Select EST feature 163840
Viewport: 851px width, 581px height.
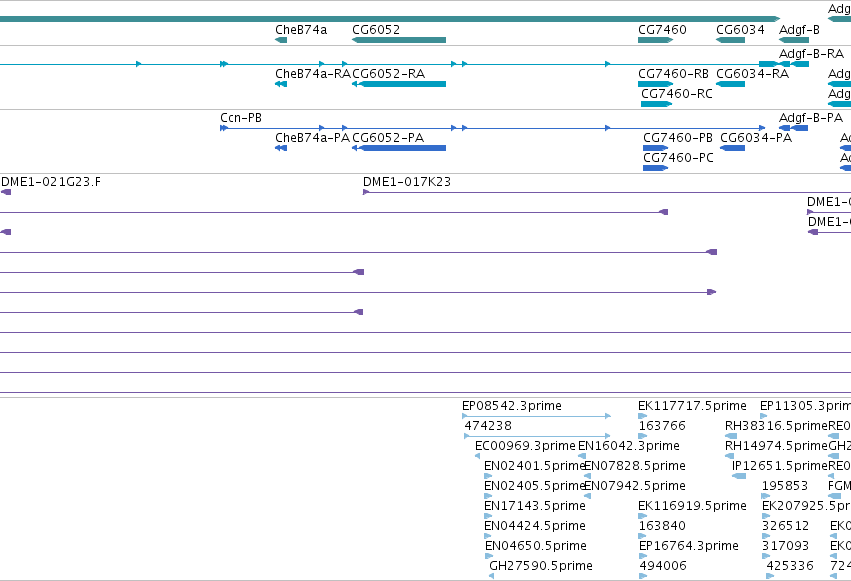click(x=643, y=536)
